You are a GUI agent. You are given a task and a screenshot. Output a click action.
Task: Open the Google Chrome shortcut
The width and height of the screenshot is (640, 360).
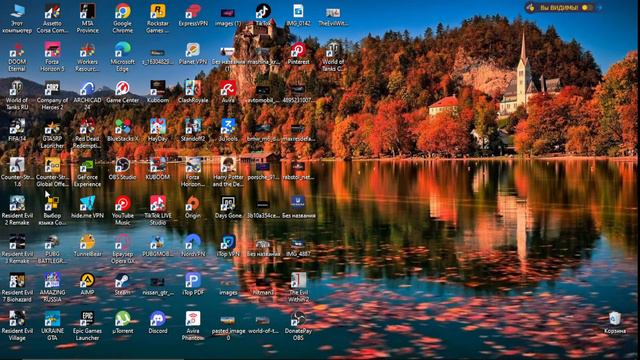point(122,18)
